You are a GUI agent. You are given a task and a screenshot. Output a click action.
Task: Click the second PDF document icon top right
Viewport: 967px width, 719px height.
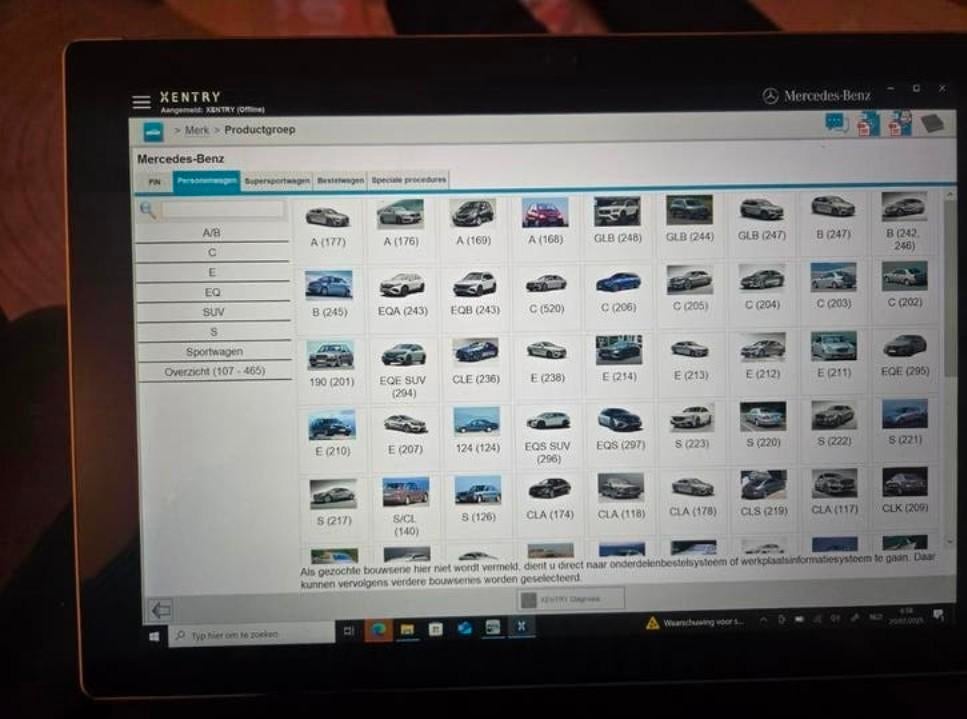pyautogui.click(x=897, y=122)
